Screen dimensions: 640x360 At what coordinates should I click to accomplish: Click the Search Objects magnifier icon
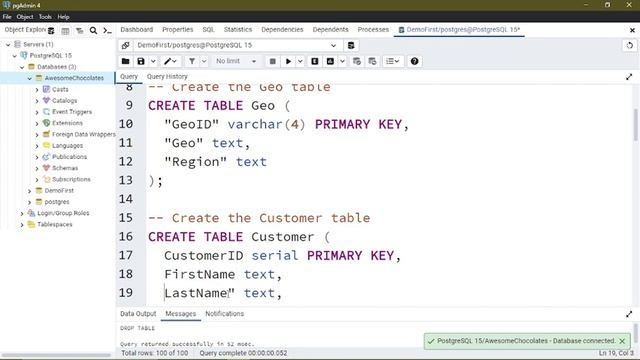93,31
